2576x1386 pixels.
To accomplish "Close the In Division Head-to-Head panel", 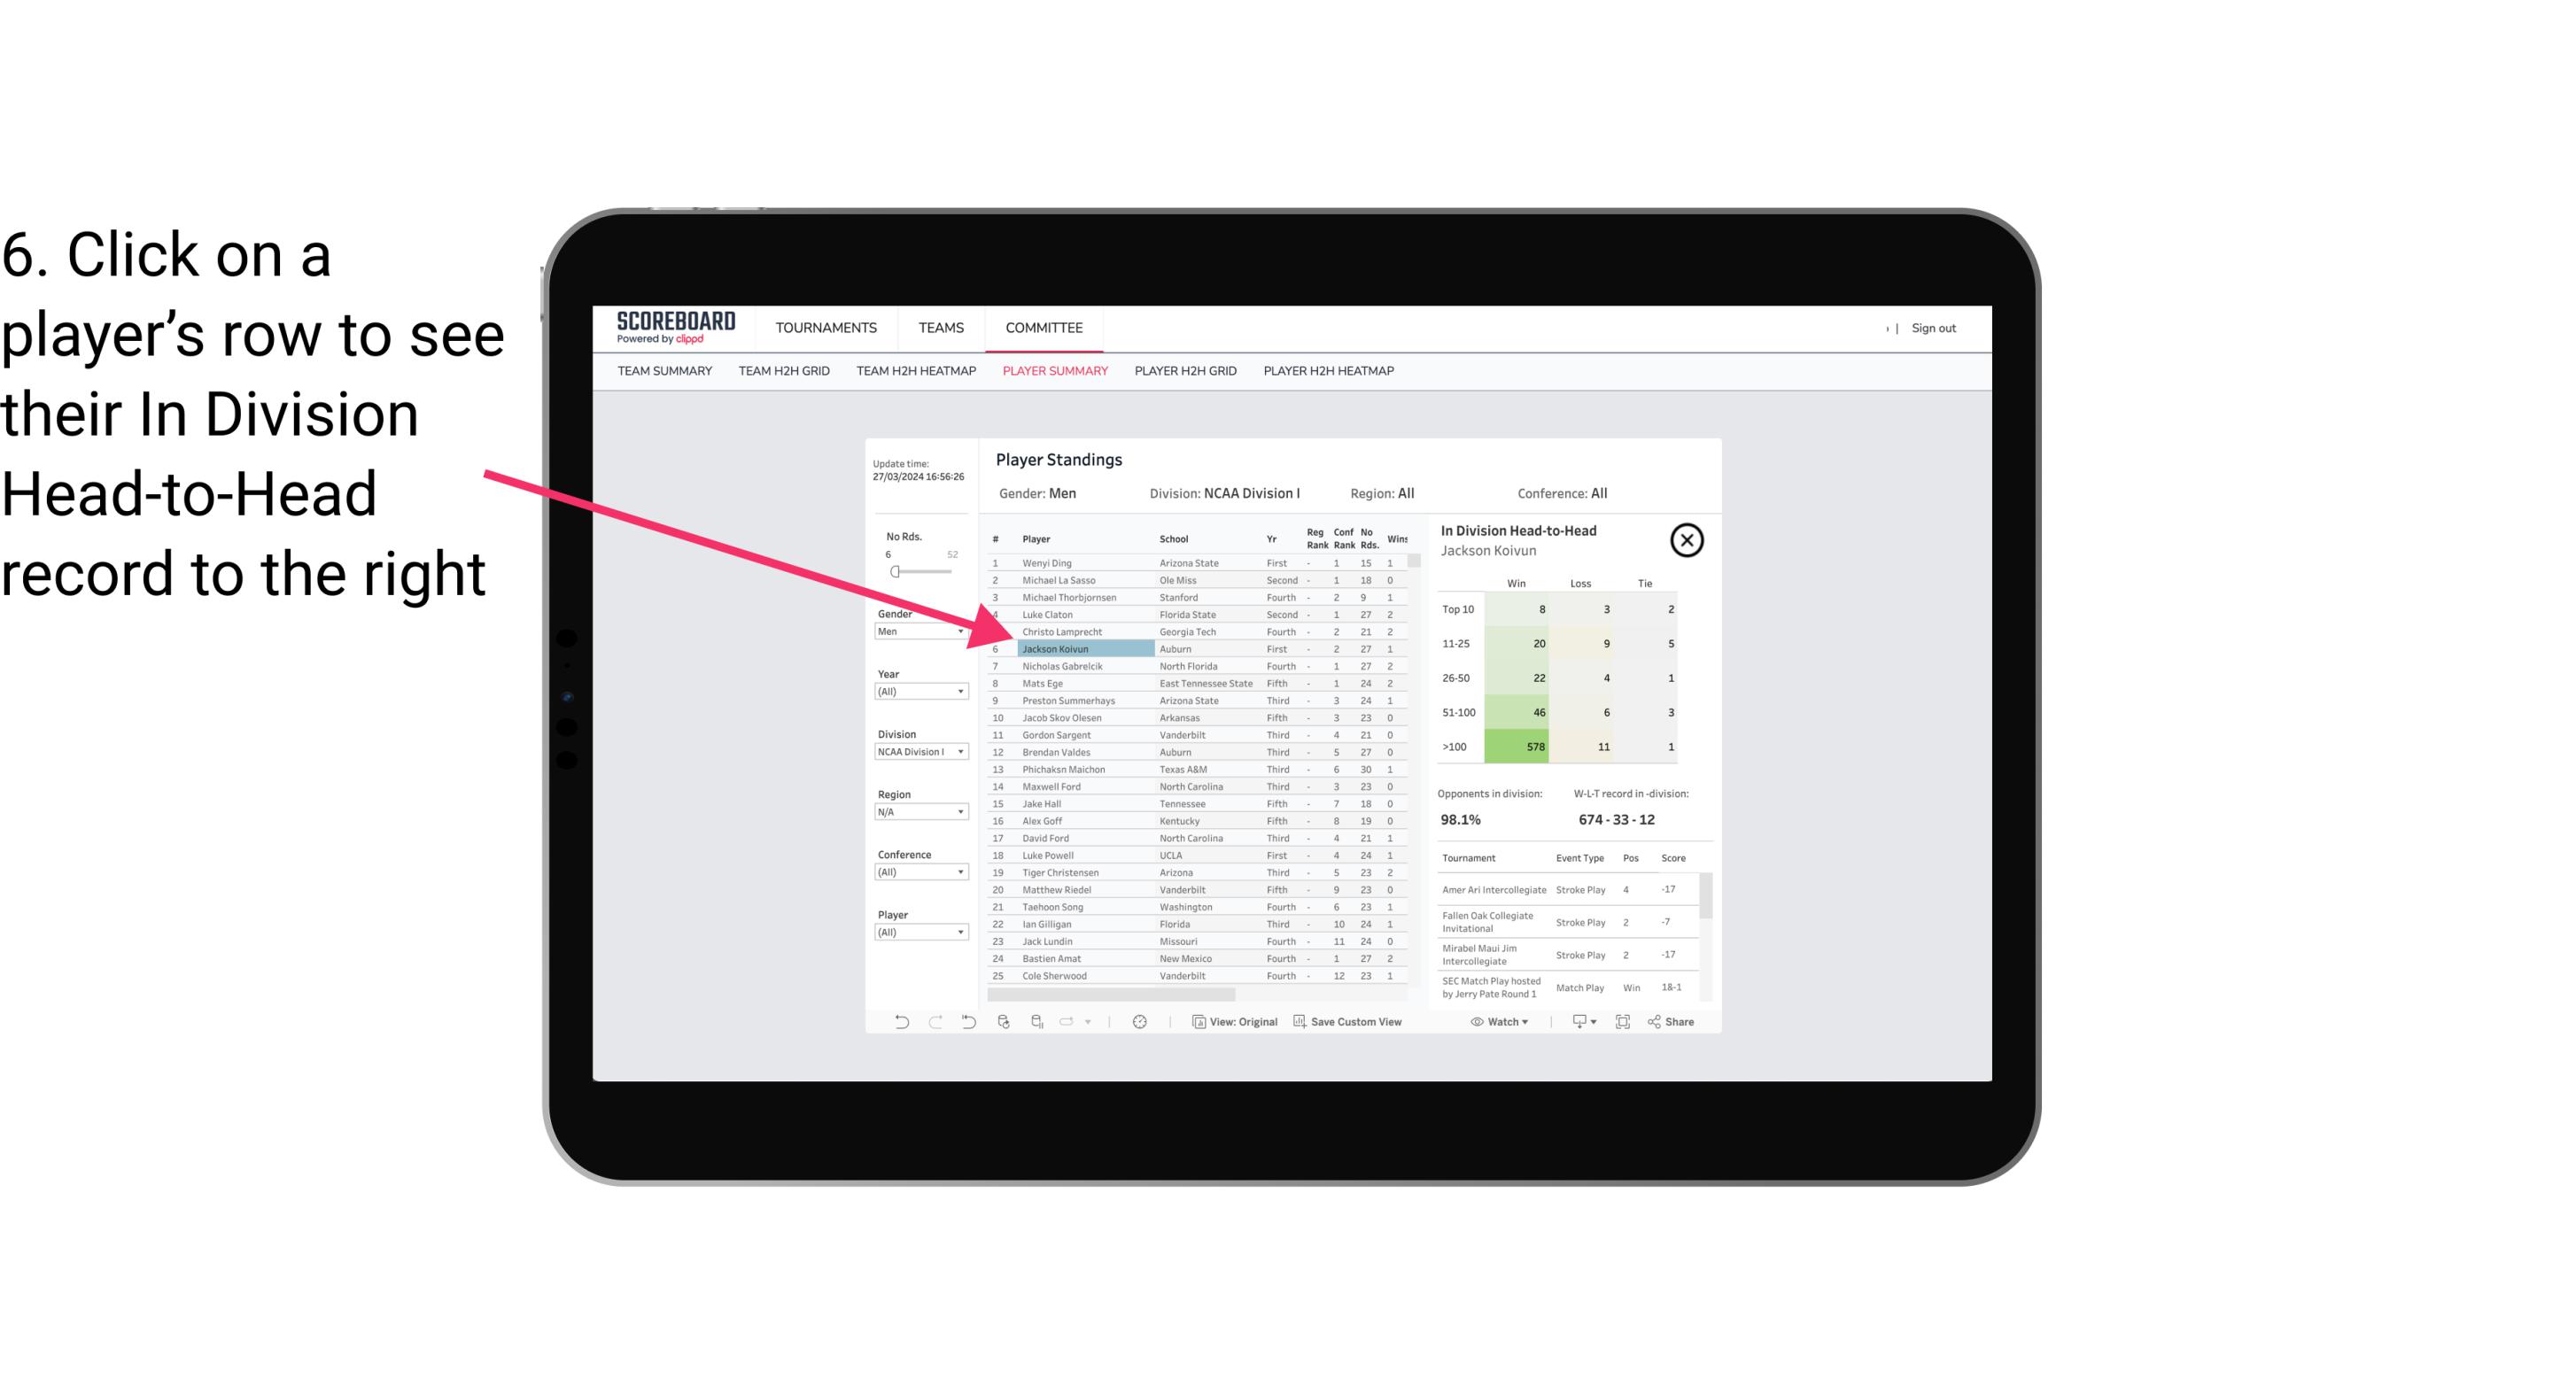I will (1688, 539).
